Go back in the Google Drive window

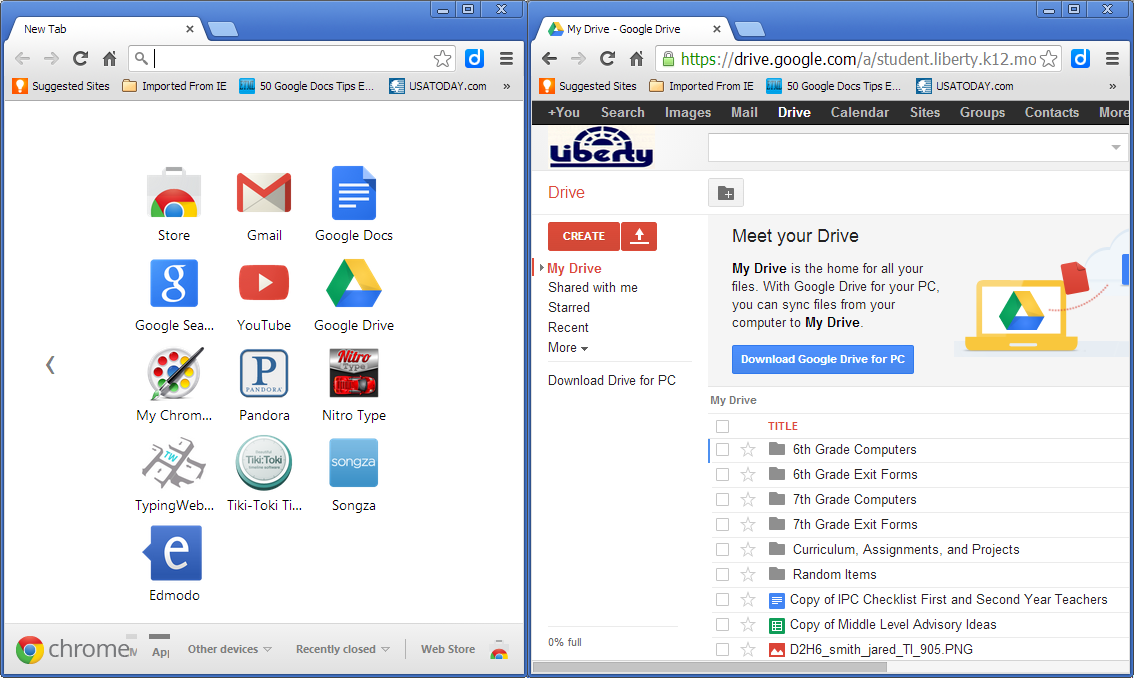[550, 59]
